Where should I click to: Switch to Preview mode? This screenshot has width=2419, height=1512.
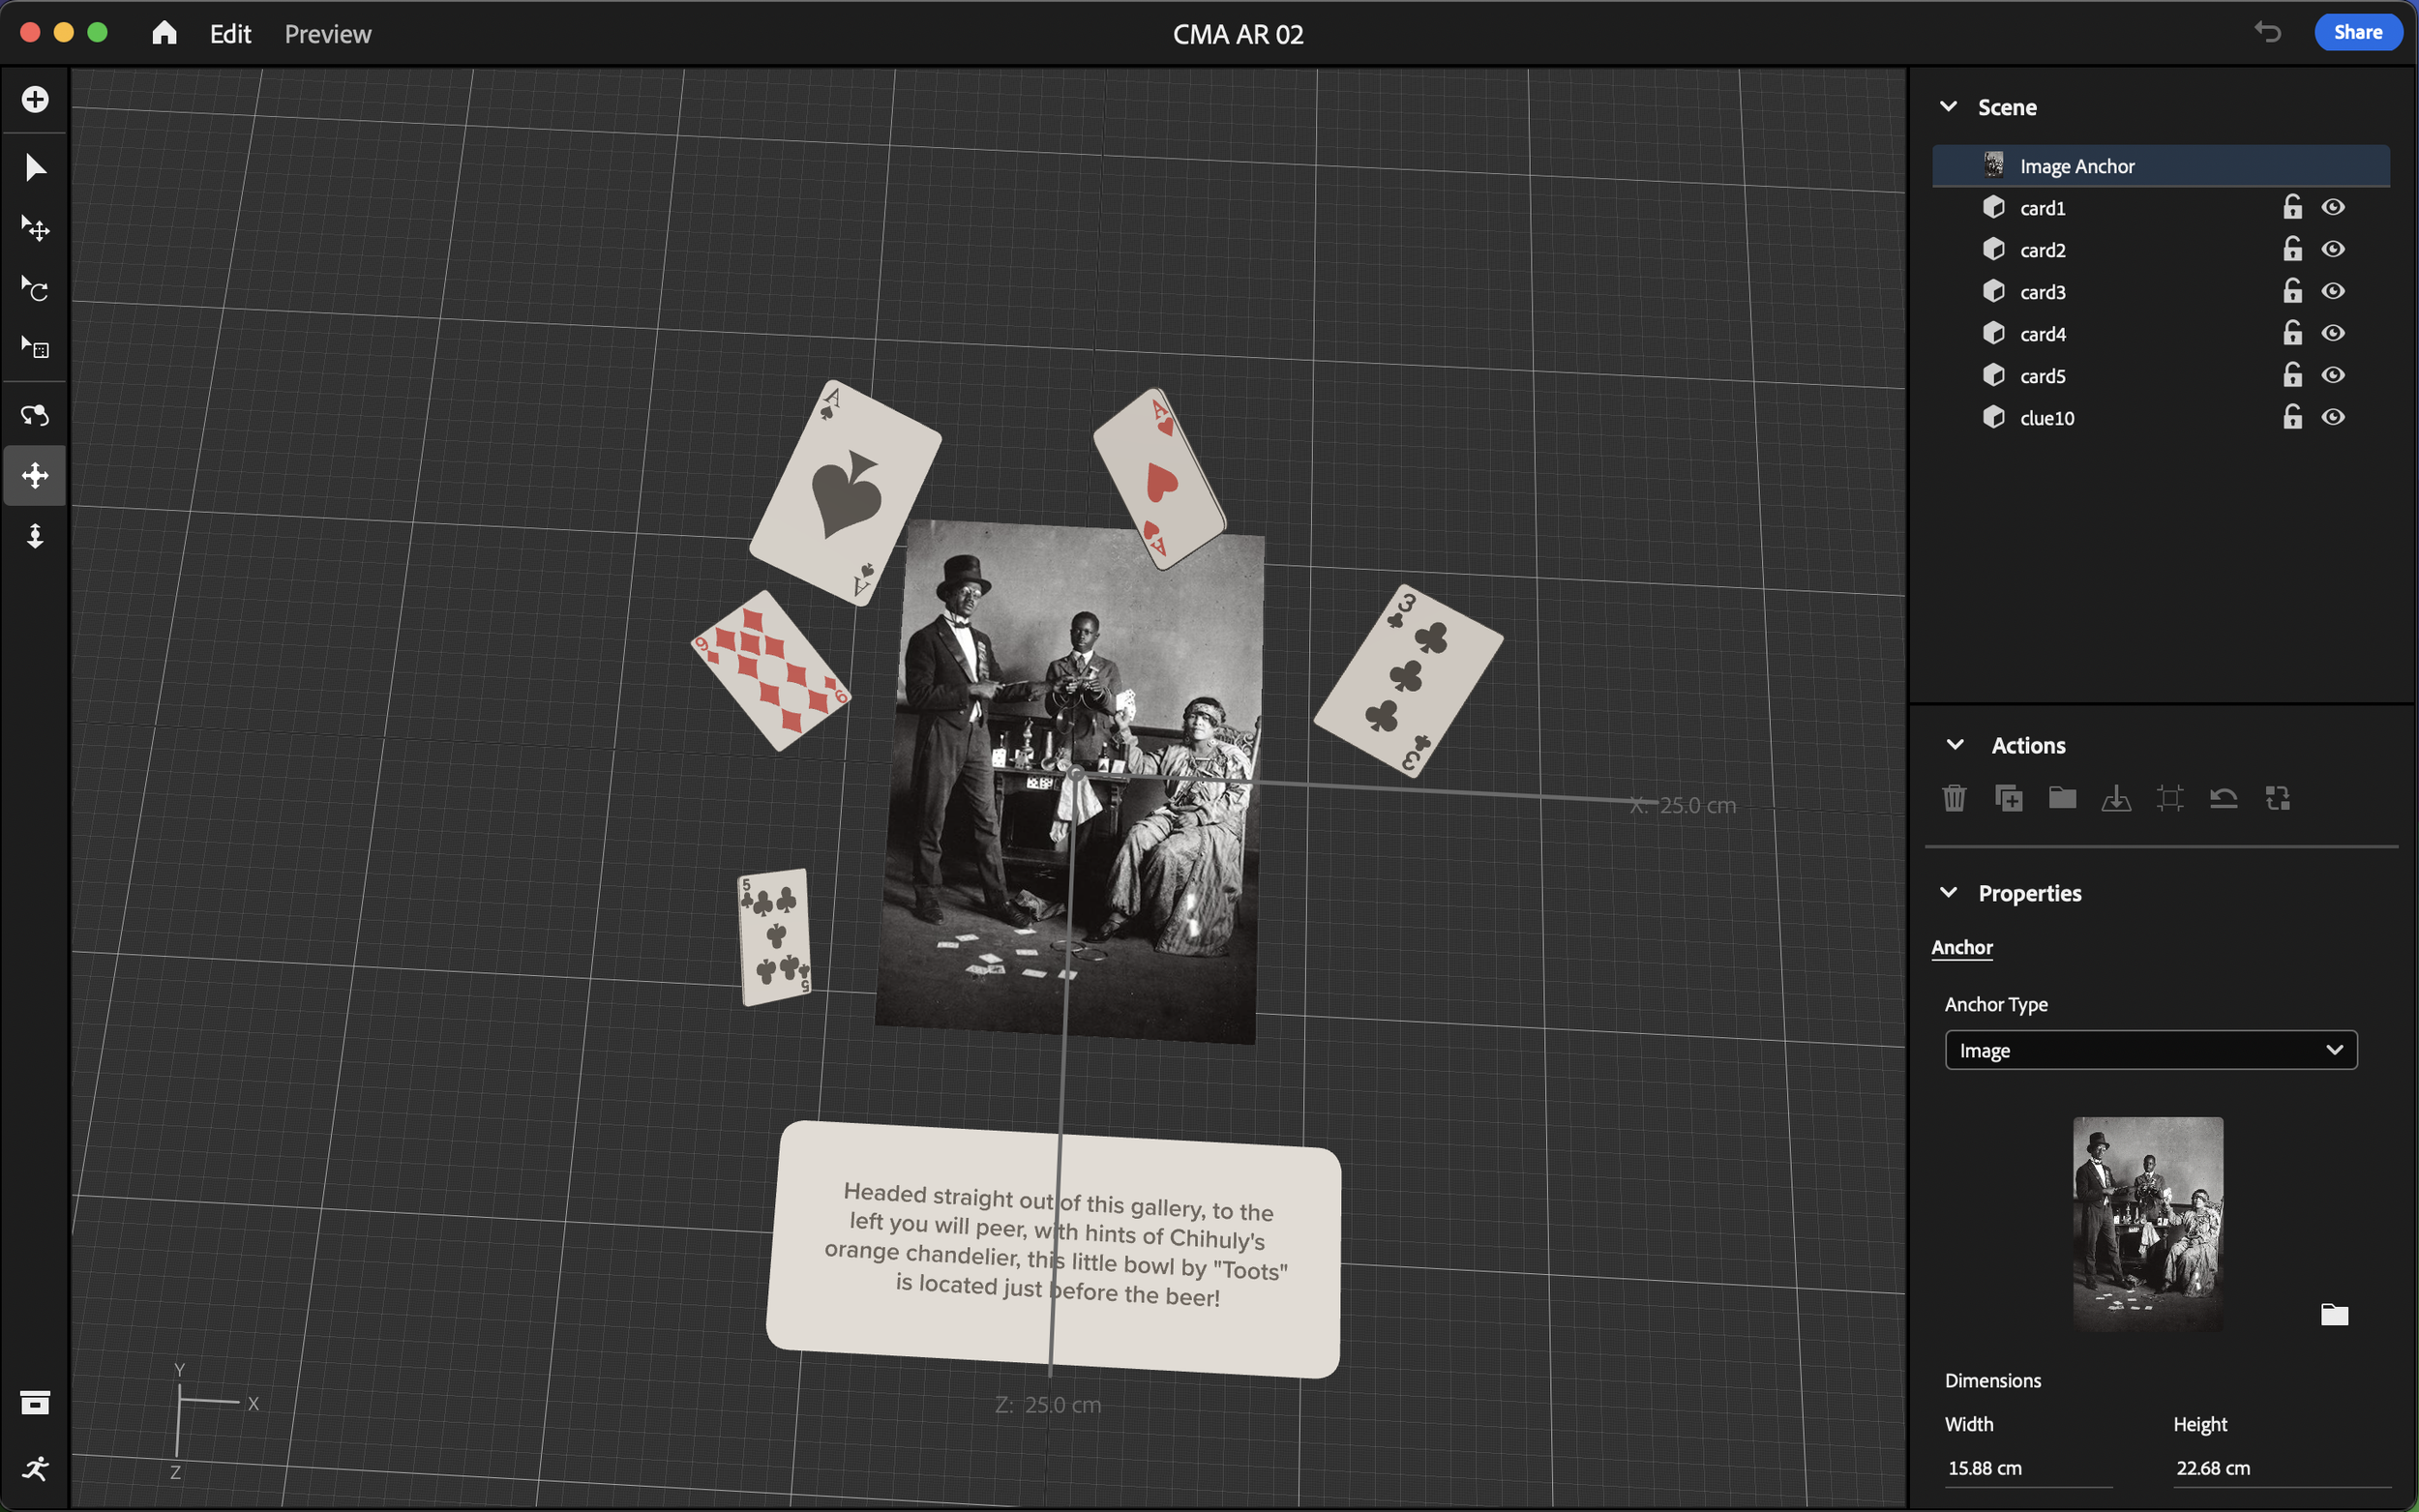327,34
